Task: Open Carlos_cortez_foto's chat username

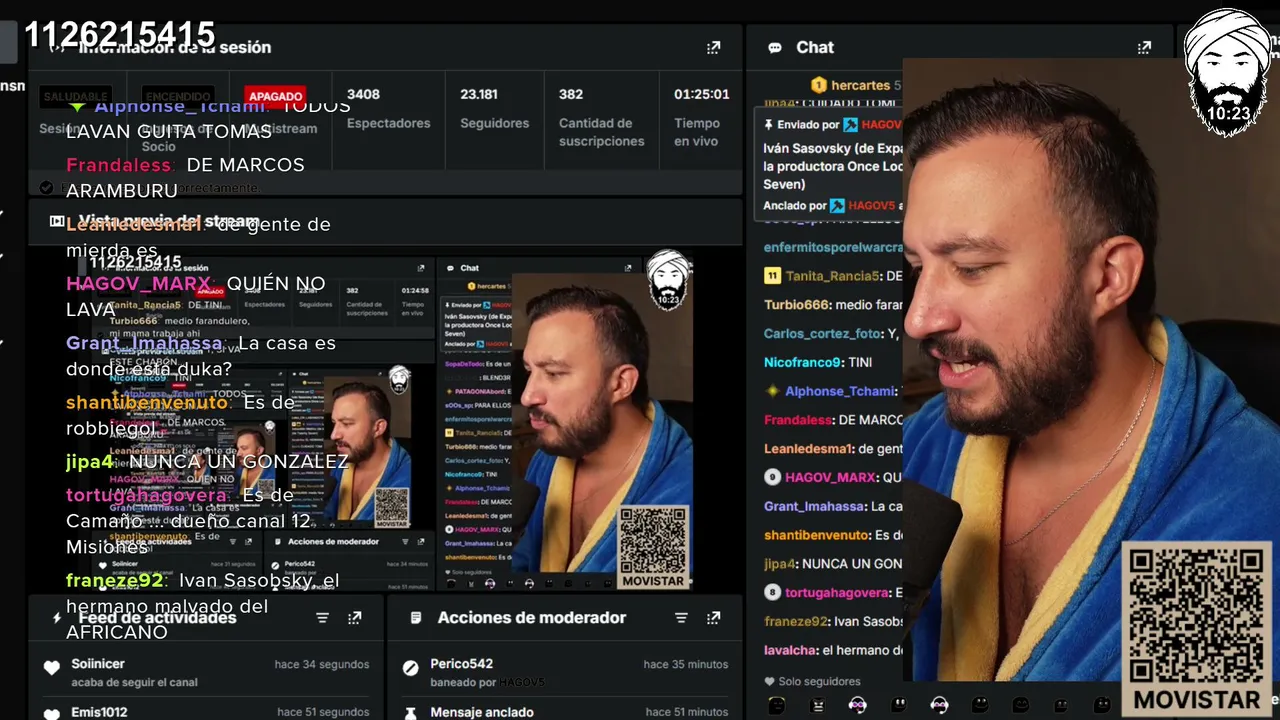Action: pos(823,333)
